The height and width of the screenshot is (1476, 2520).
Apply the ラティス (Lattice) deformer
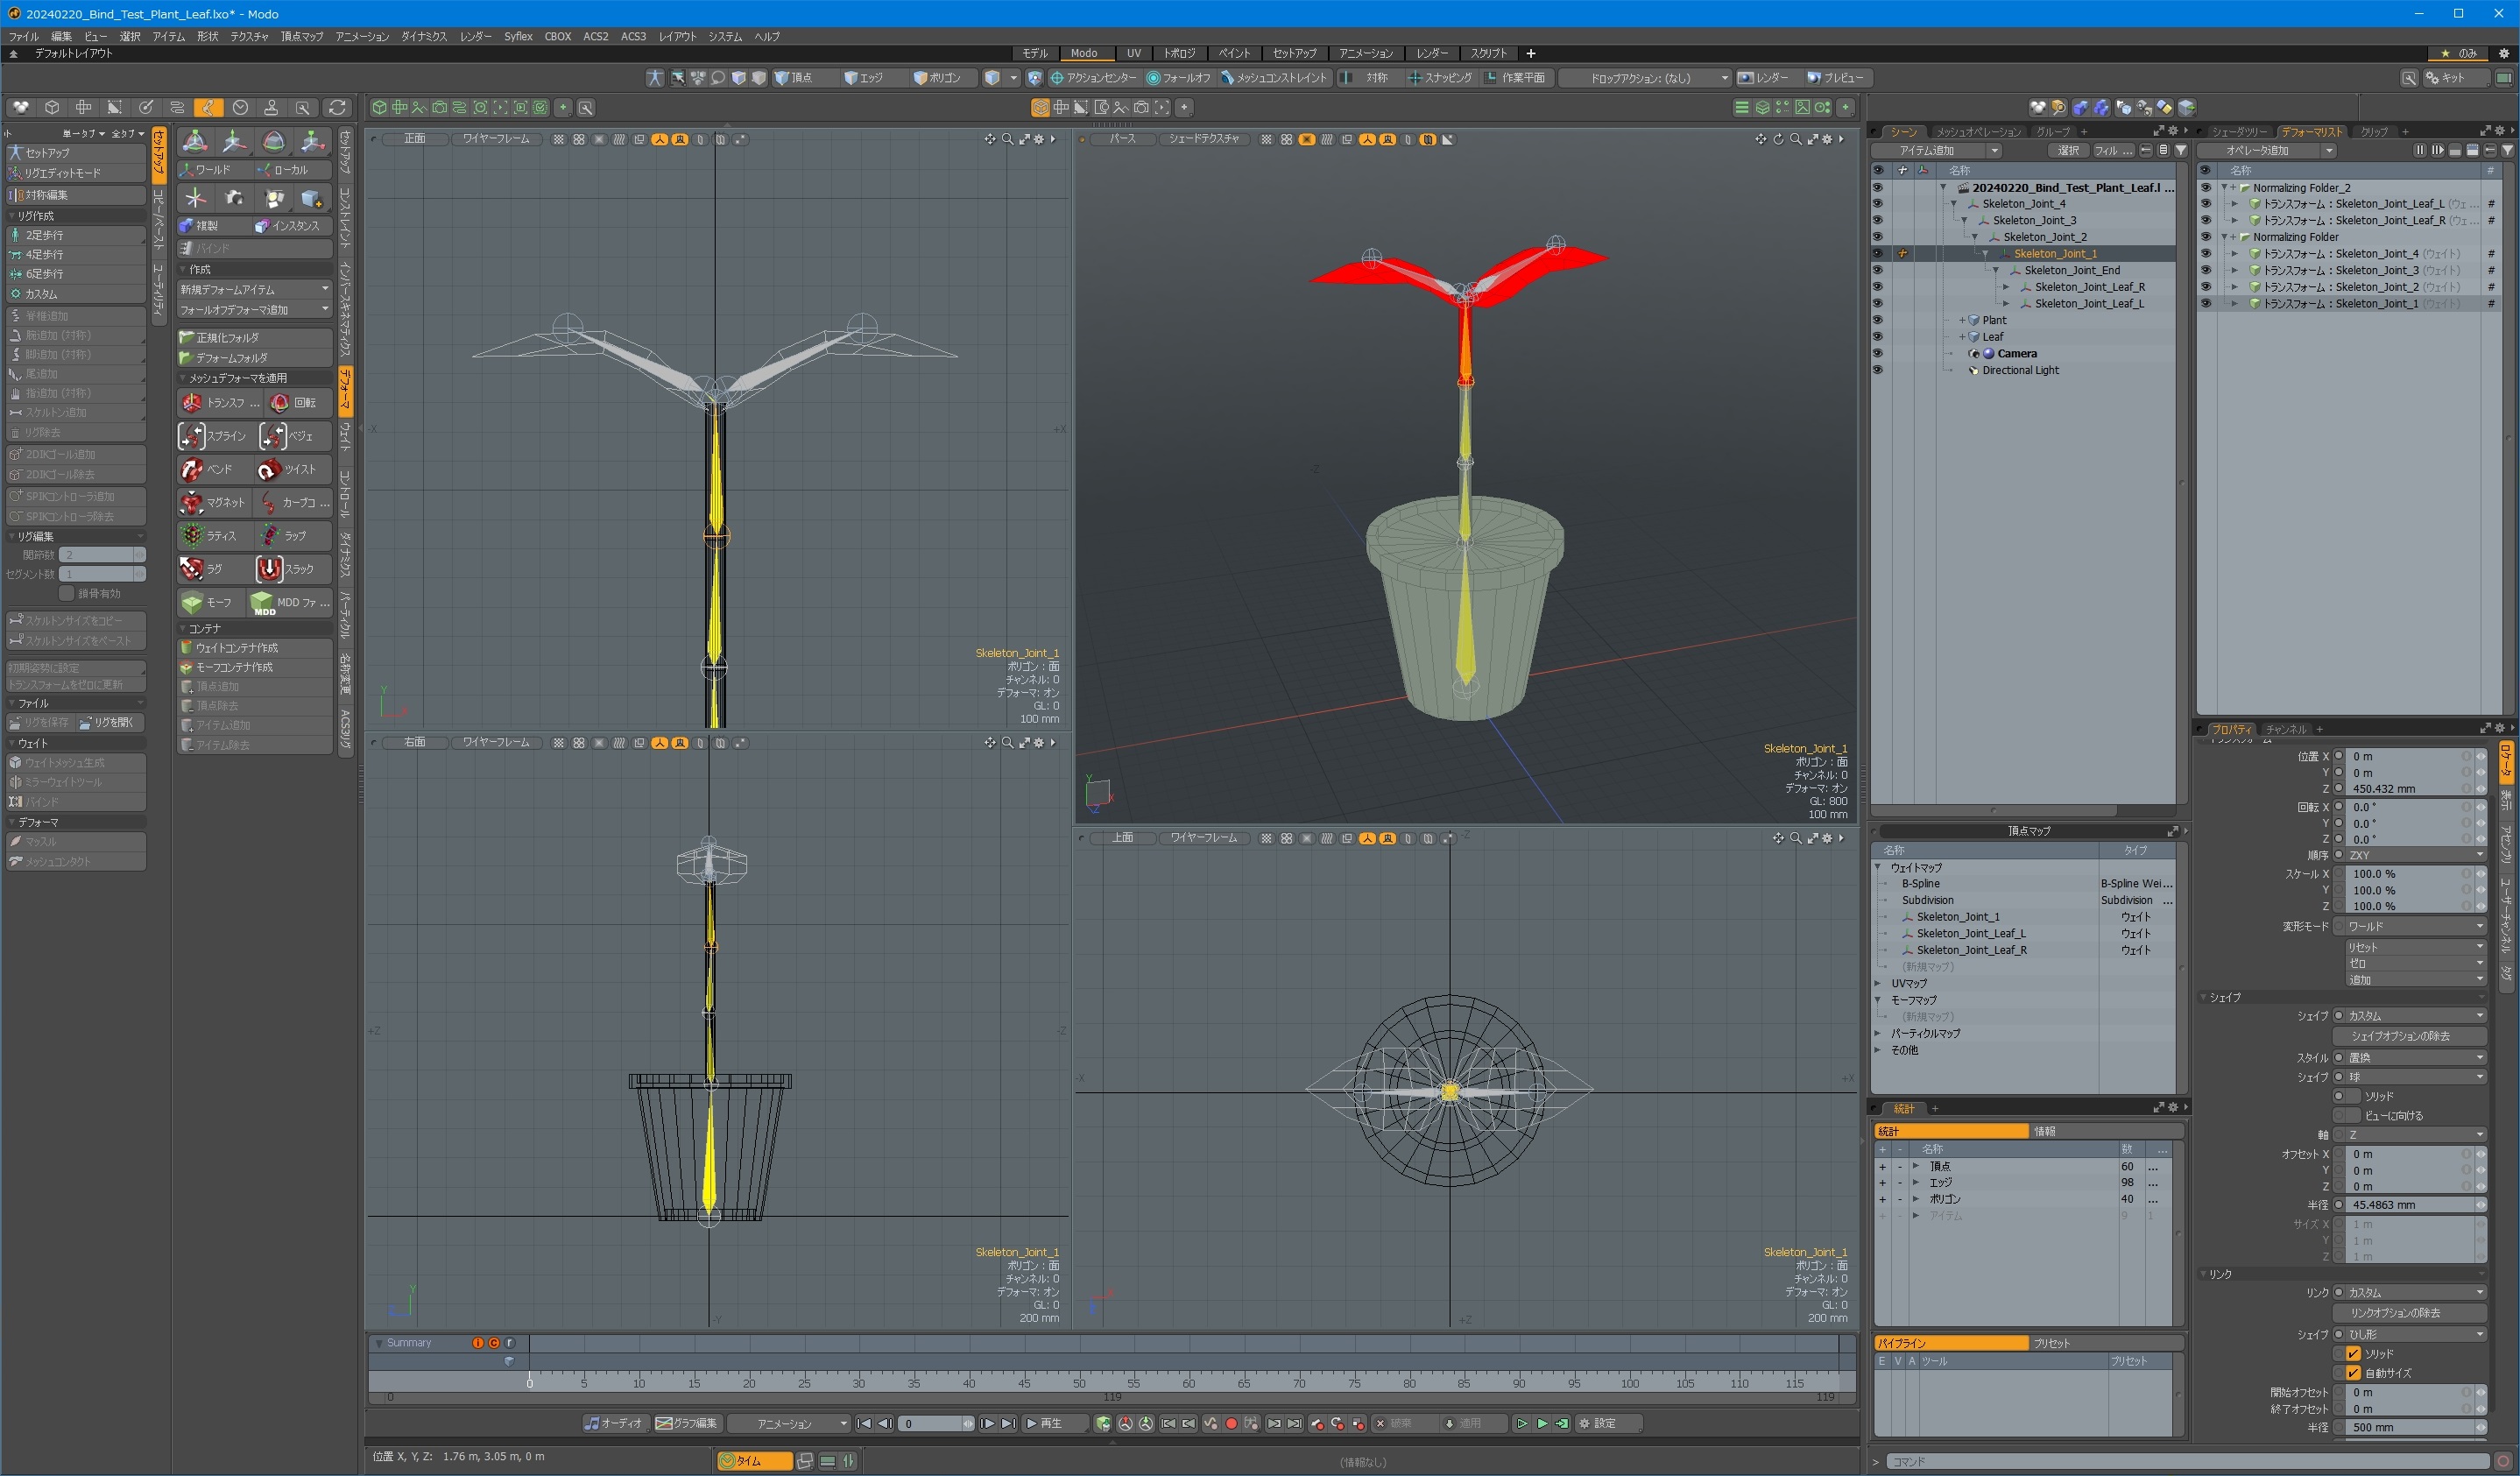pos(215,536)
